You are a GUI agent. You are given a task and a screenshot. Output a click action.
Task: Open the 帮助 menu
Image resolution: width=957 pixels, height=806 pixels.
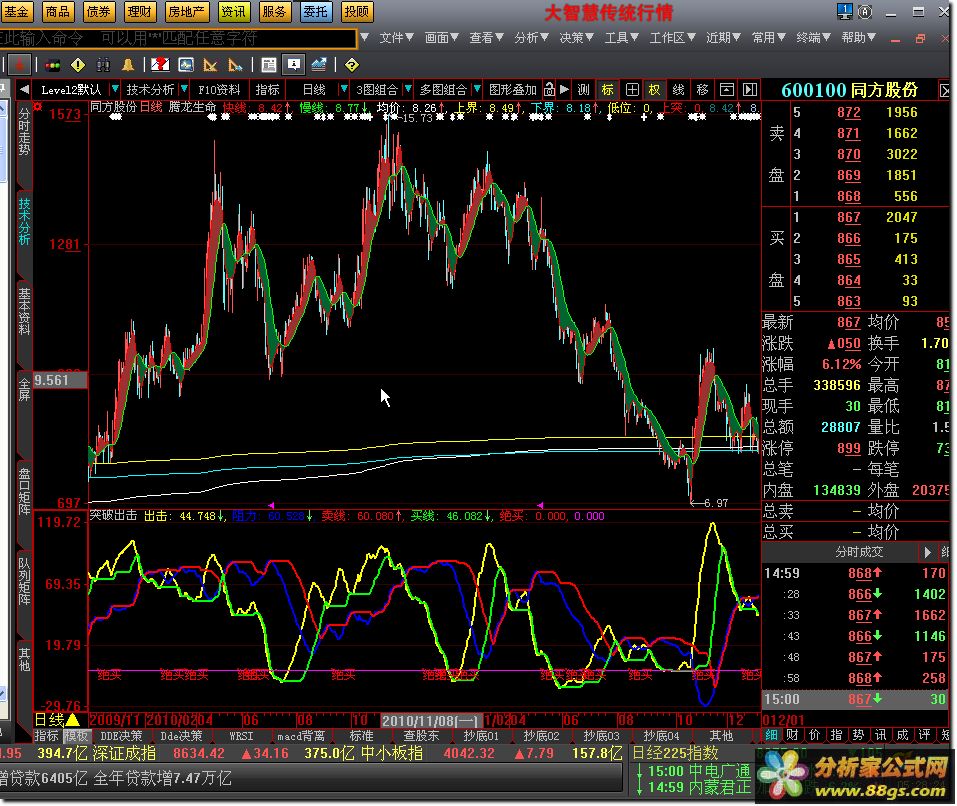pos(858,38)
